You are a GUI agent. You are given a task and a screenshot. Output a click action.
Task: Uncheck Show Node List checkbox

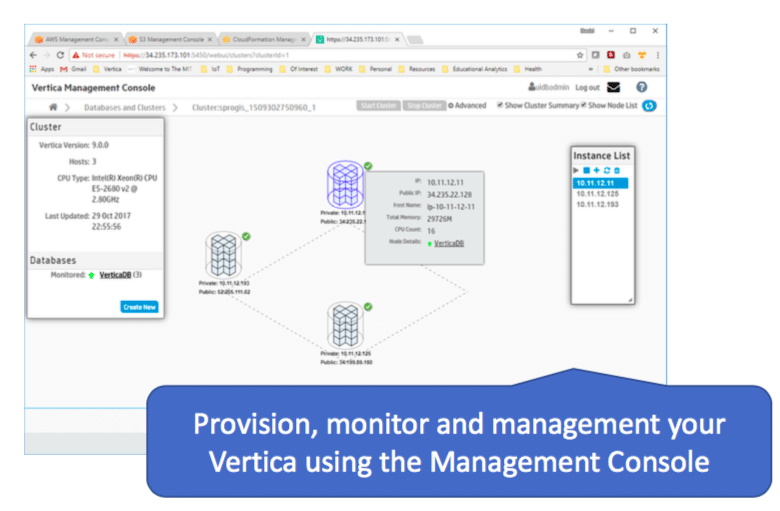[584, 105]
